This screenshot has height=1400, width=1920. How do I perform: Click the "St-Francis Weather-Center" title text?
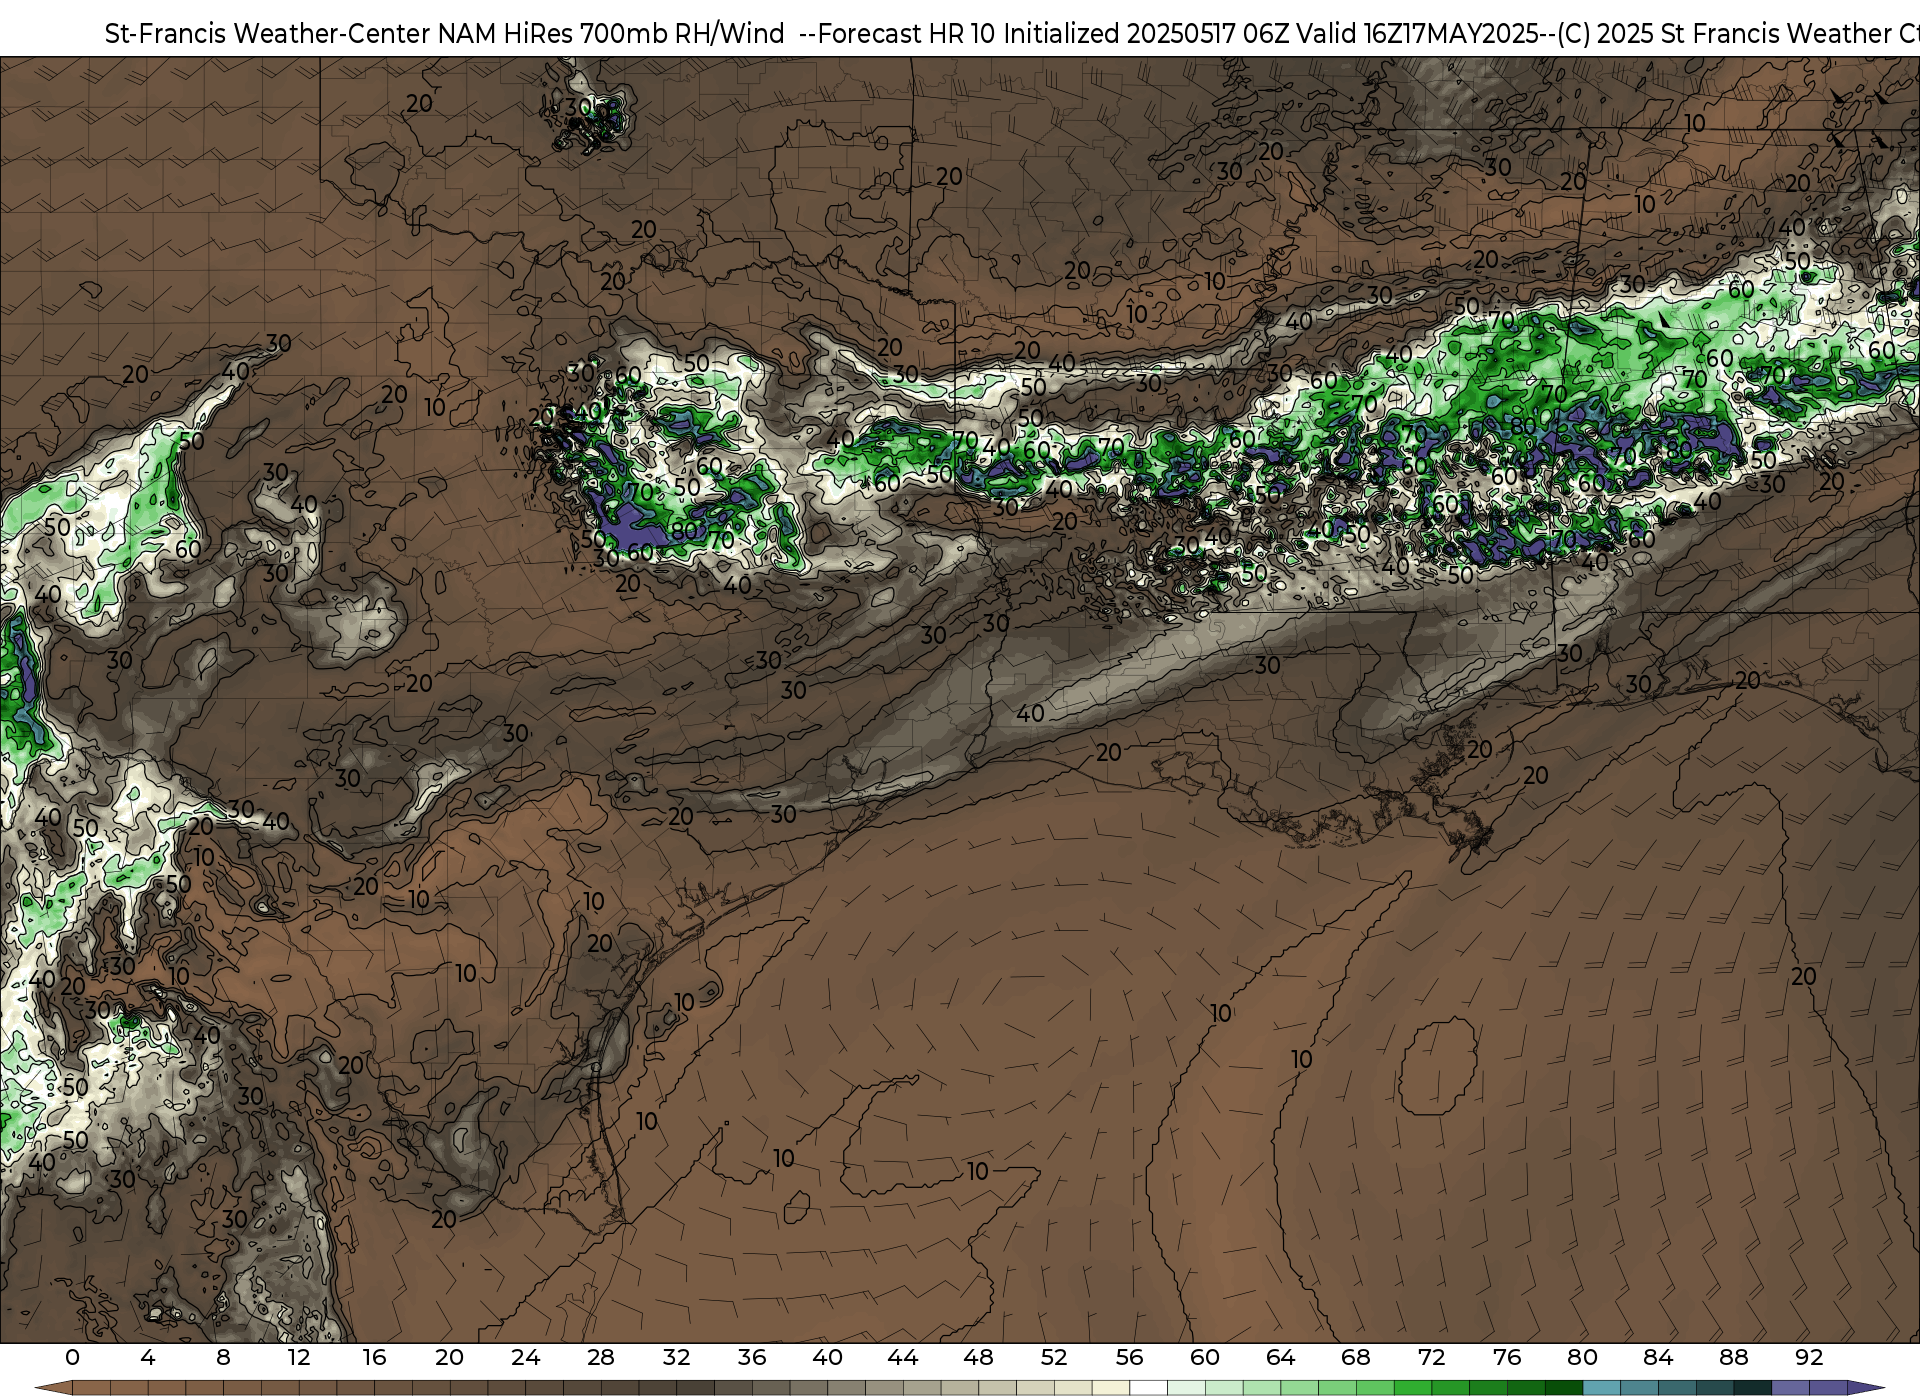click(267, 34)
